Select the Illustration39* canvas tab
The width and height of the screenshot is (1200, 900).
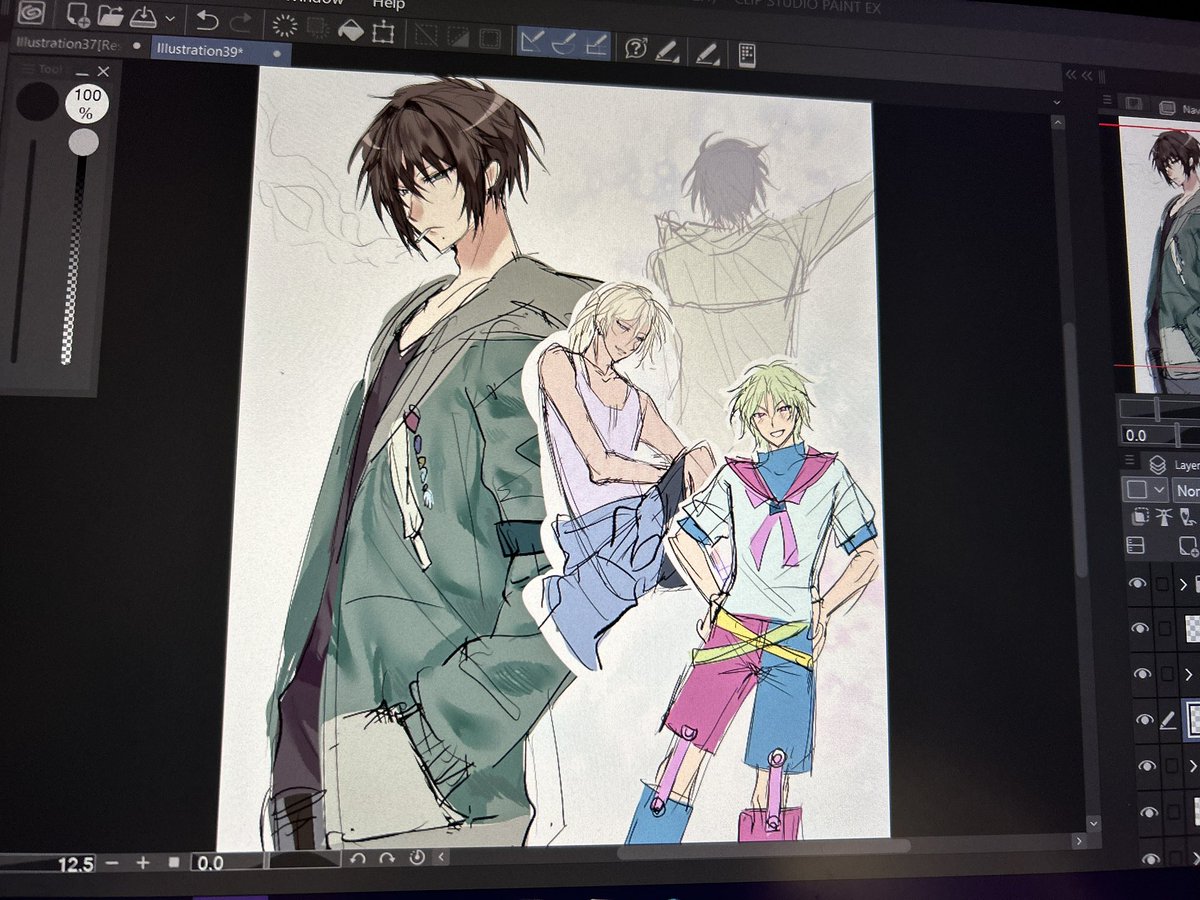pyautogui.click(x=199, y=50)
